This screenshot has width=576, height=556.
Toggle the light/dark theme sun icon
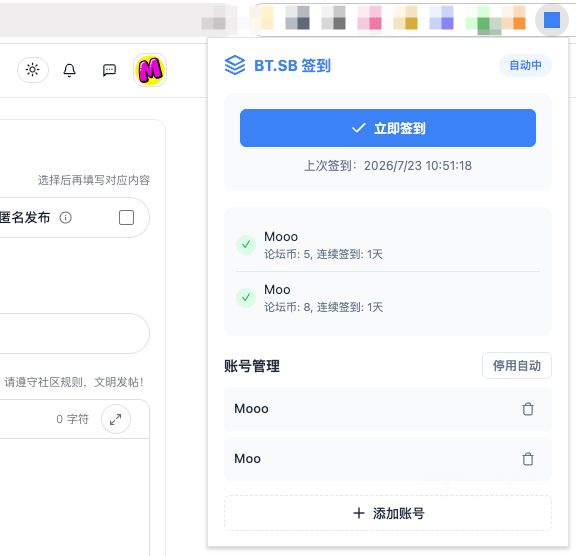pos(33,70)
